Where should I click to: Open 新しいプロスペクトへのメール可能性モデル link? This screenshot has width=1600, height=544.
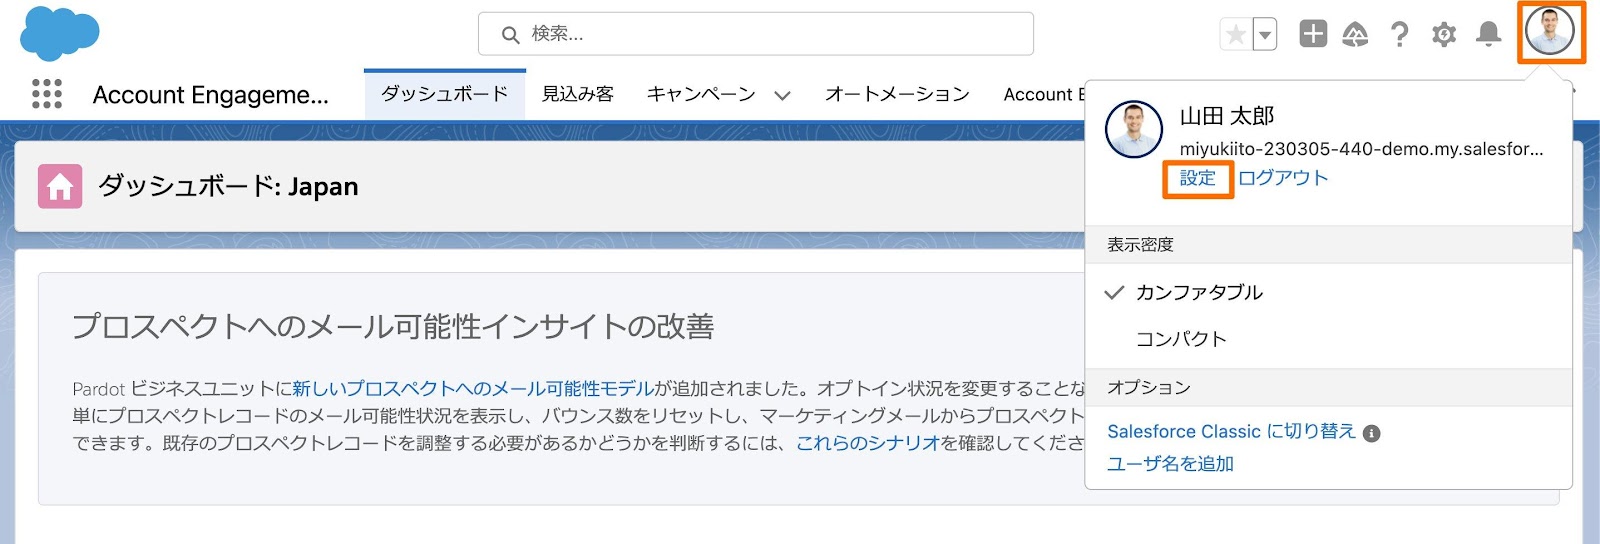473,388
